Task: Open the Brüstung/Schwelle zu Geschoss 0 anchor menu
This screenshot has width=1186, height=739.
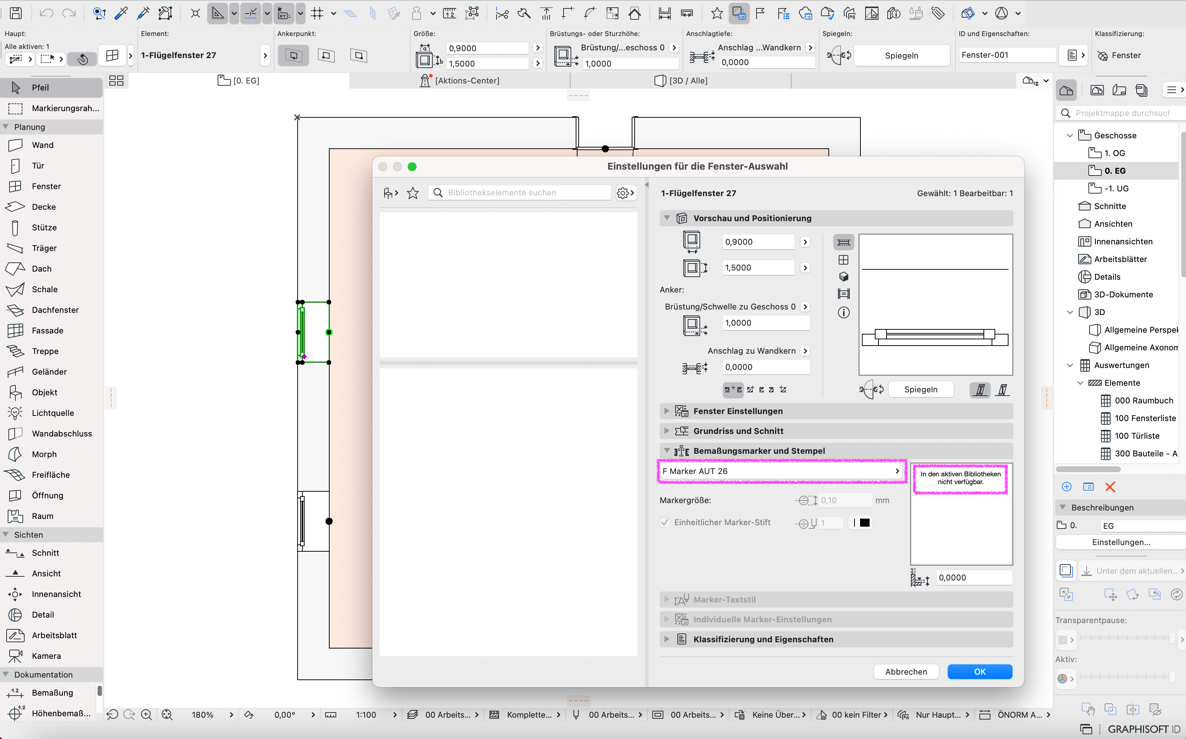Action: pos(805,306)
